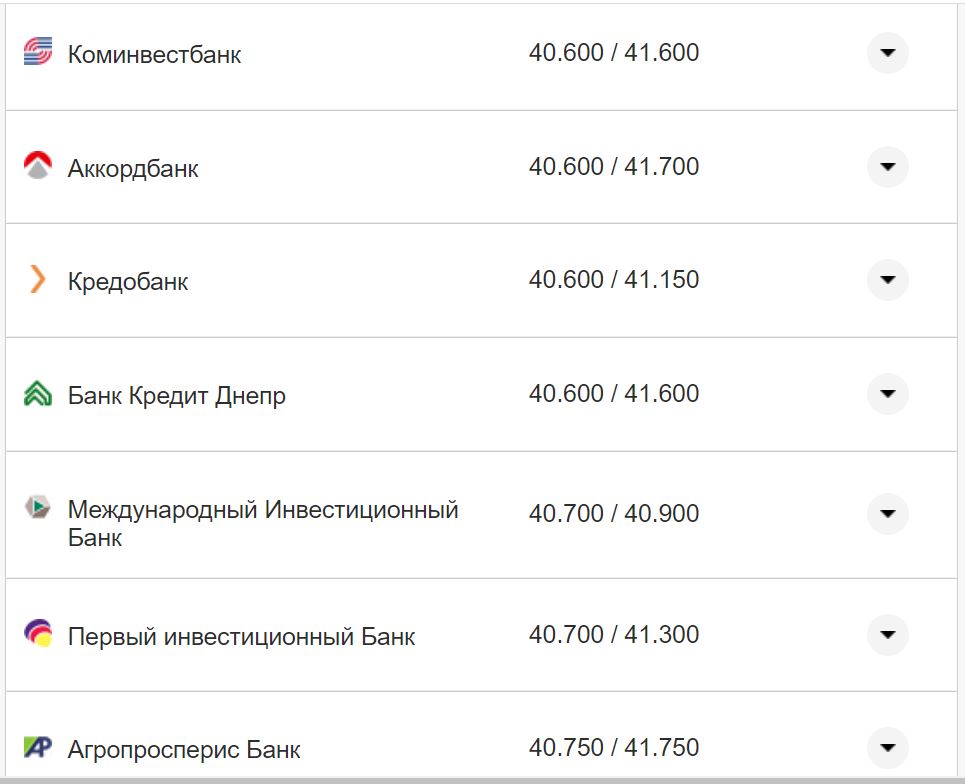Click rate 40.600 / 41.150 for Кредобанк
965x784 pixels.
(x=617, y=281)
